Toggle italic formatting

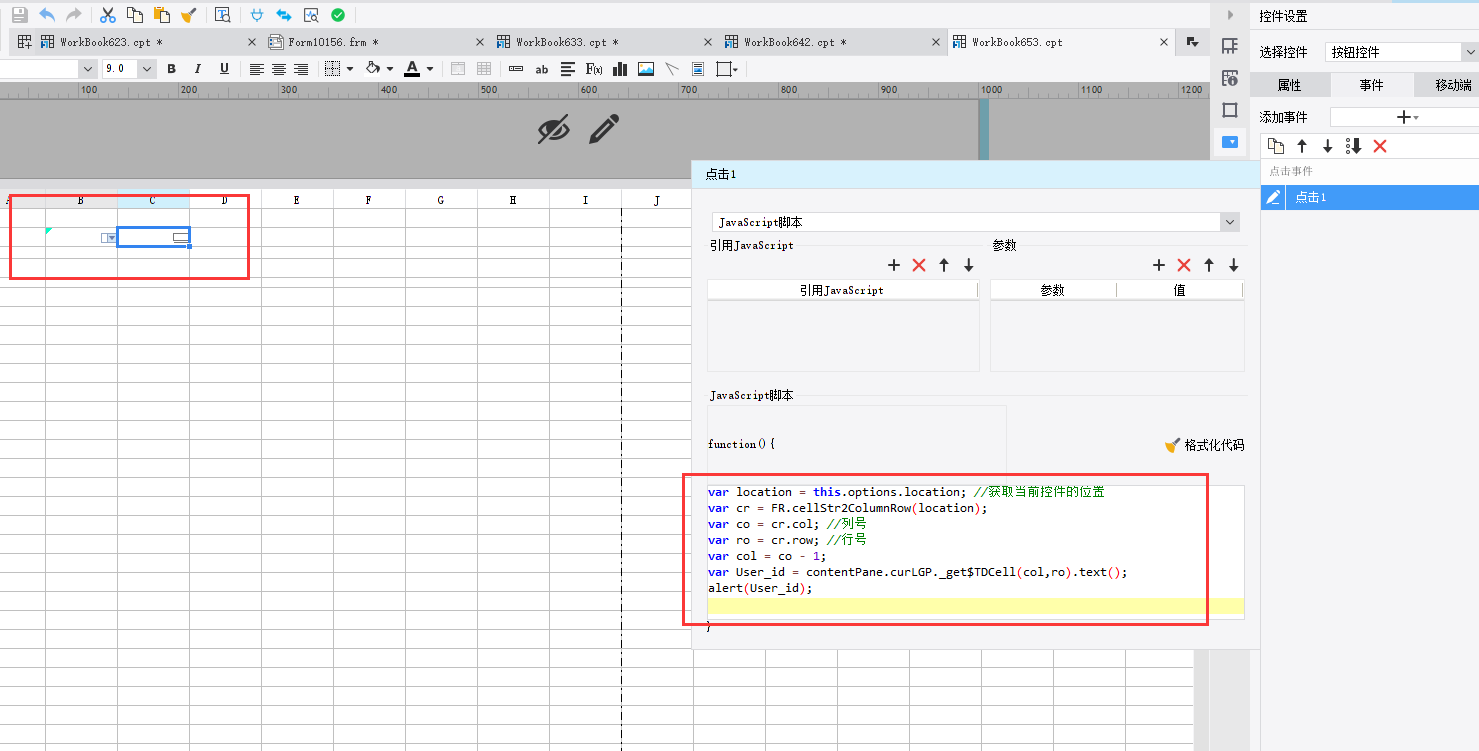point(197,69)
